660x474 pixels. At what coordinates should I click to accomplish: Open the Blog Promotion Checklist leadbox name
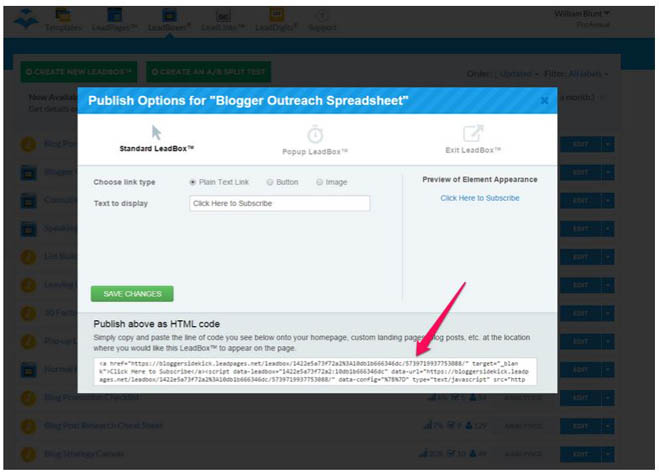[92, 397]
